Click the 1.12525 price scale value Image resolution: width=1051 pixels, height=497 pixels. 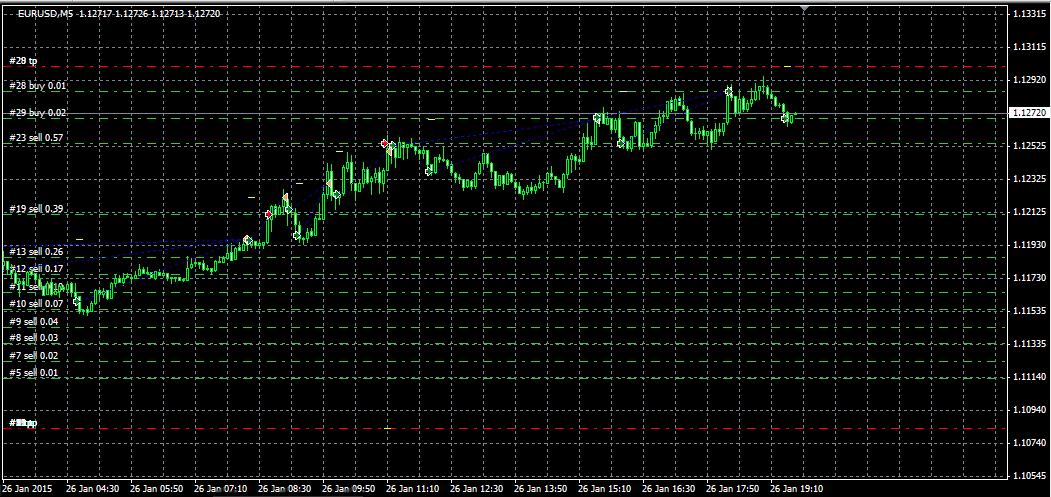coord(1028,146)
